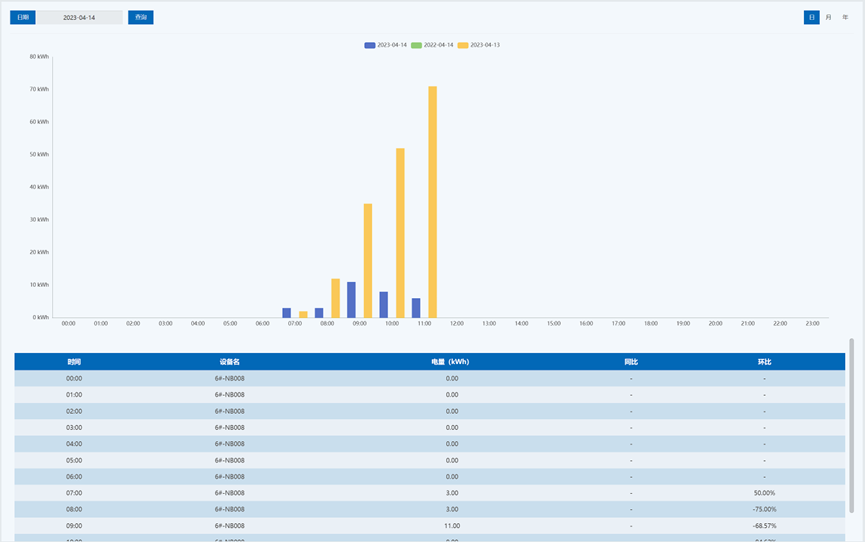Click the blue bar at 07:00
865x542 pixels.
tap(286, 313)
